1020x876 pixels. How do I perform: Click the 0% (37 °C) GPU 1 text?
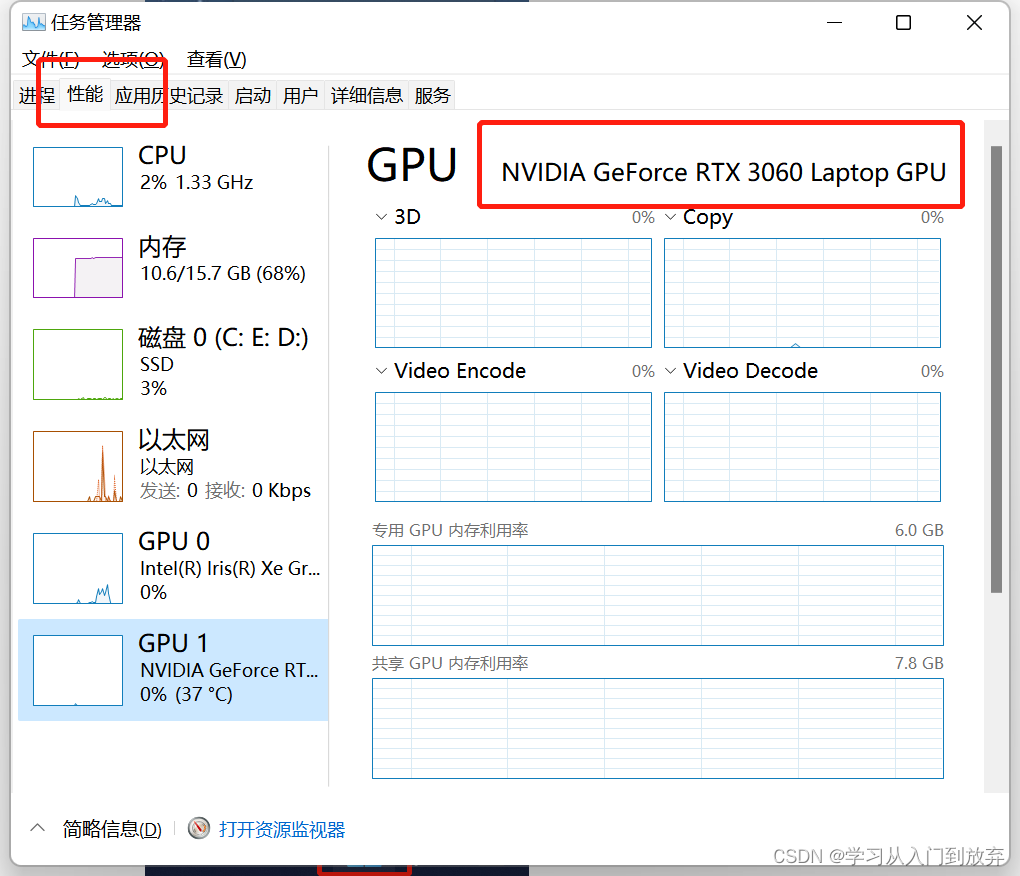click(186, 695)
